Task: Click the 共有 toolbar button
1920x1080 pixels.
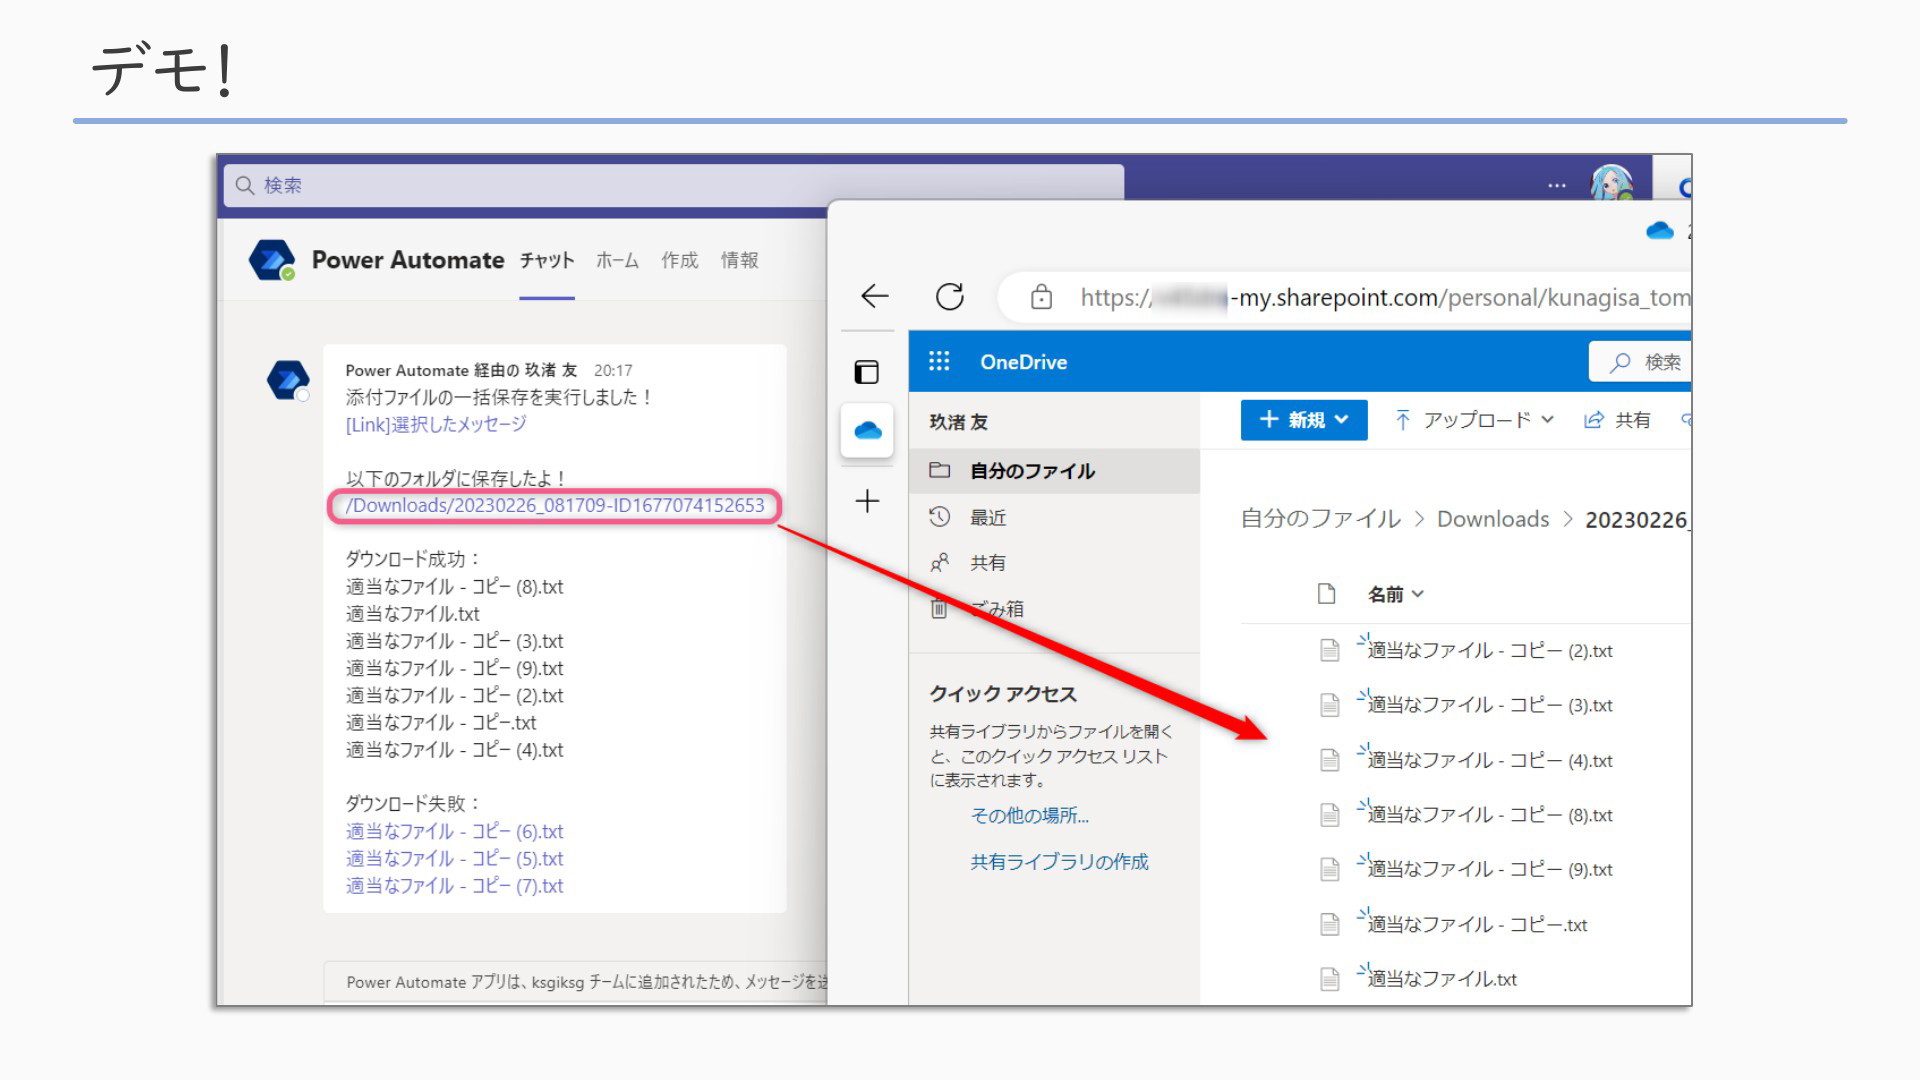Action: pos(1617,420)
